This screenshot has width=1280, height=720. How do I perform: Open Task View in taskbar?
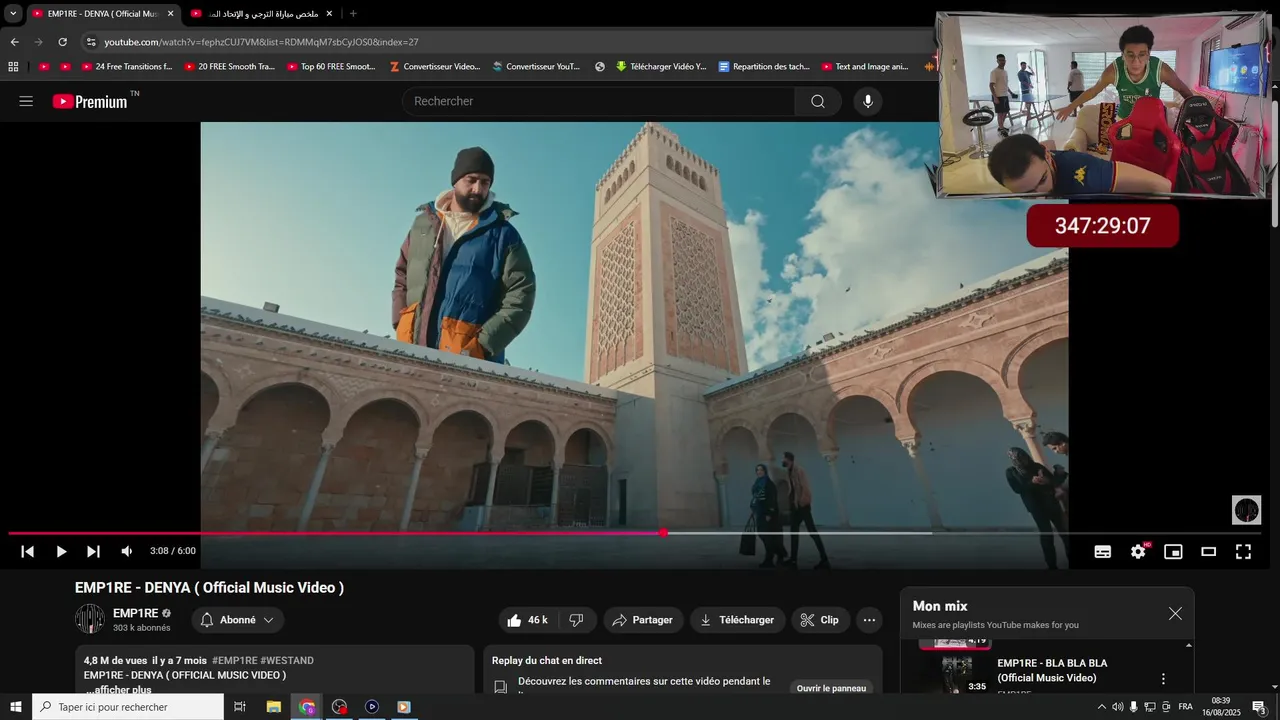click(240, 707)
